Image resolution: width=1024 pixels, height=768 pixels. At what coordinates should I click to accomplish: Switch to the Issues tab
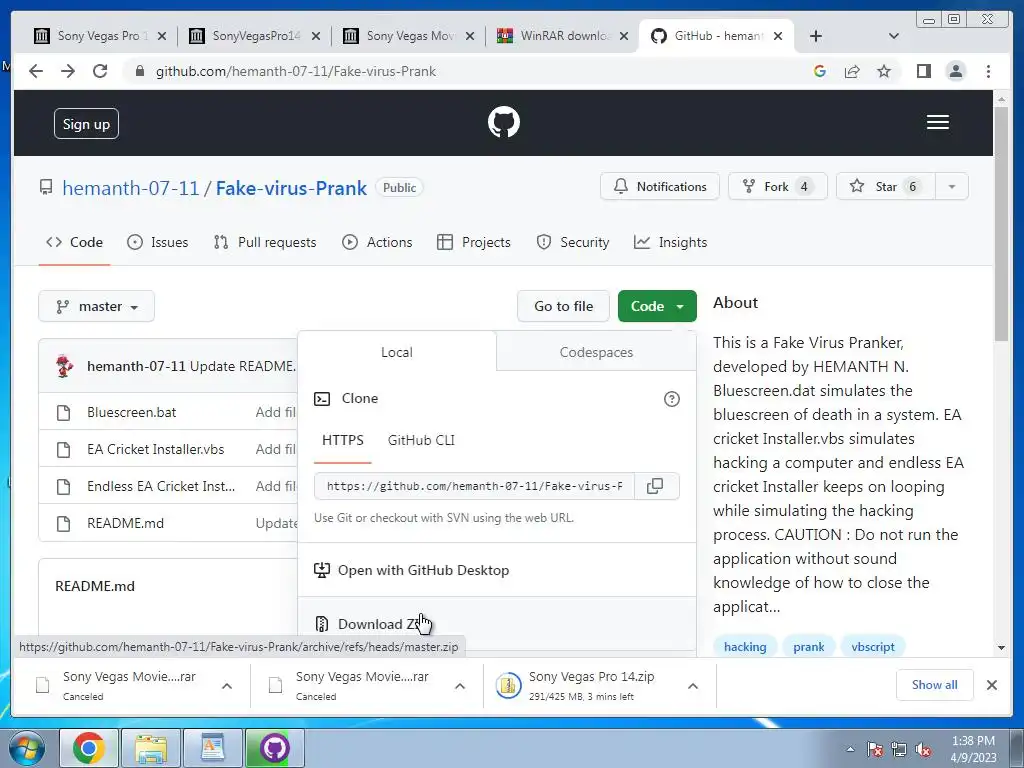click(x=157, y=242)
